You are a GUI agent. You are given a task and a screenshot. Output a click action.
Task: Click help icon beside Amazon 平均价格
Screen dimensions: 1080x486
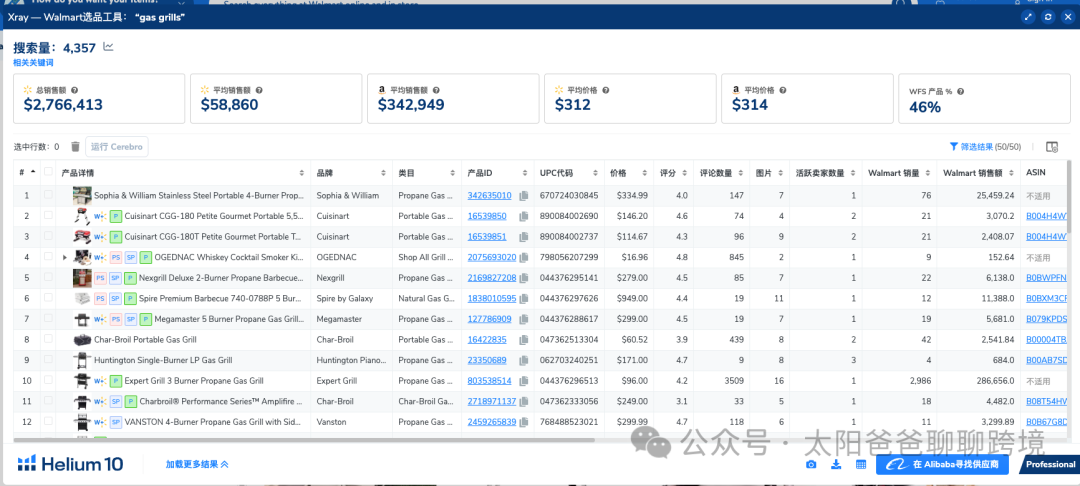(783, 90)
